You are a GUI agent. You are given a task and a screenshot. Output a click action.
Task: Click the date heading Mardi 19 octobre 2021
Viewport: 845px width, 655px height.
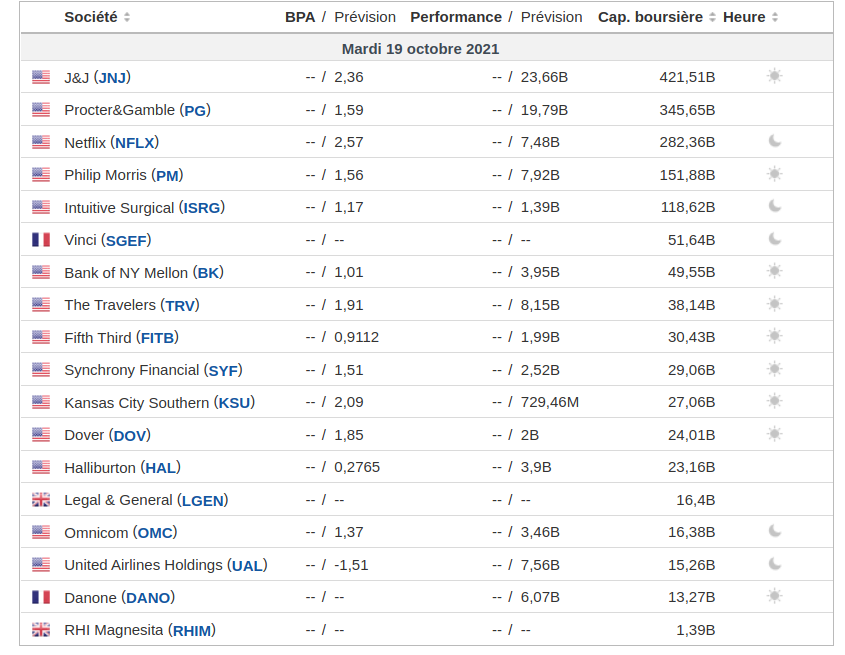tap(420, 49)
